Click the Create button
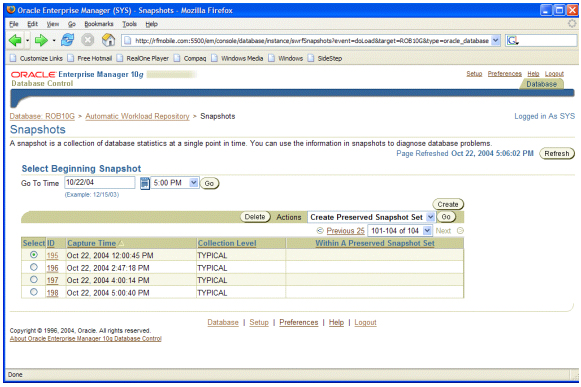 [448, 204]
